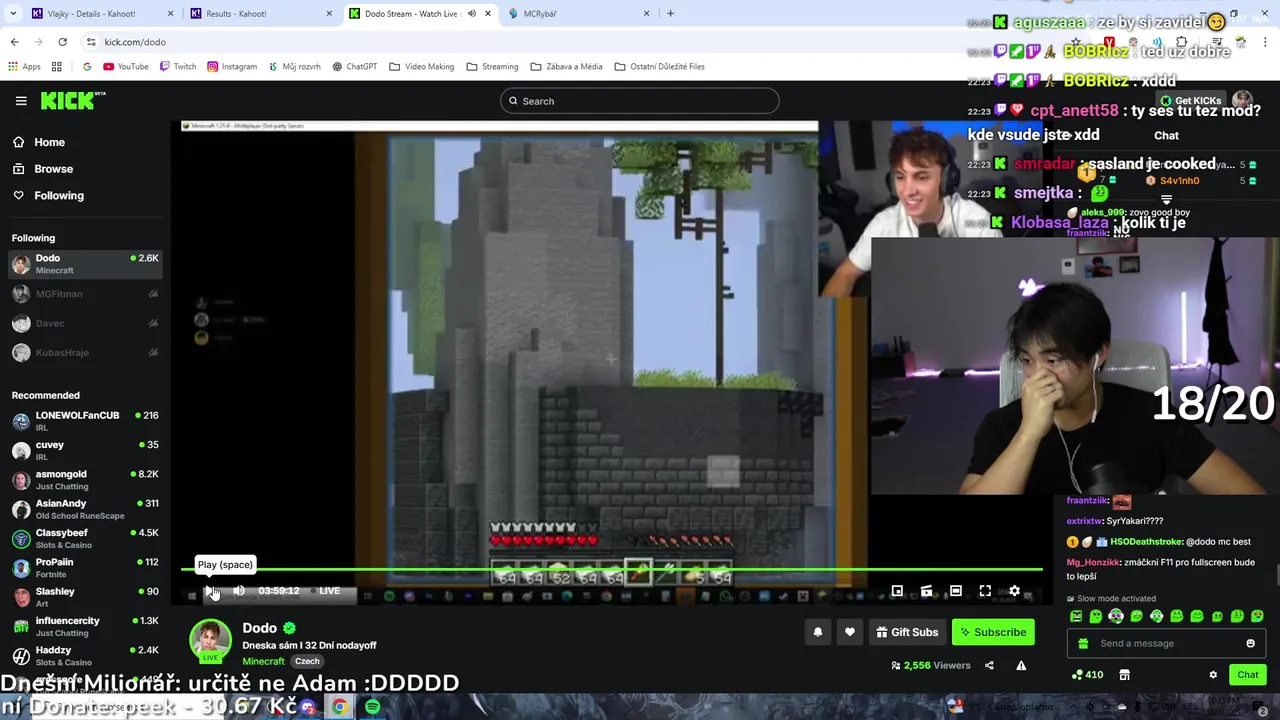Image resolution: width=1280 pixels, height=720 pixels.
Task: Open video player settings gear
Action: coord(1014,591)
